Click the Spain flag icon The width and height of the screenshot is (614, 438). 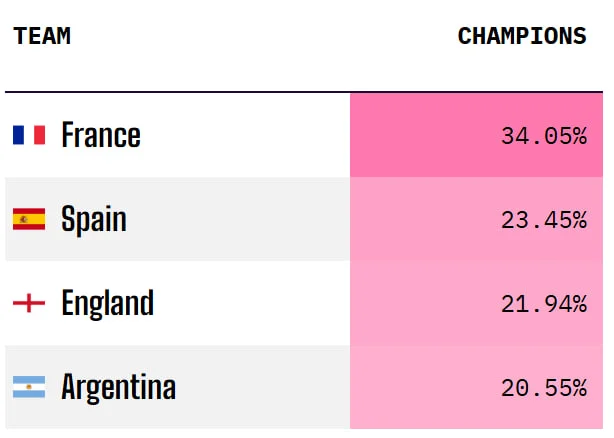point(29,219)
